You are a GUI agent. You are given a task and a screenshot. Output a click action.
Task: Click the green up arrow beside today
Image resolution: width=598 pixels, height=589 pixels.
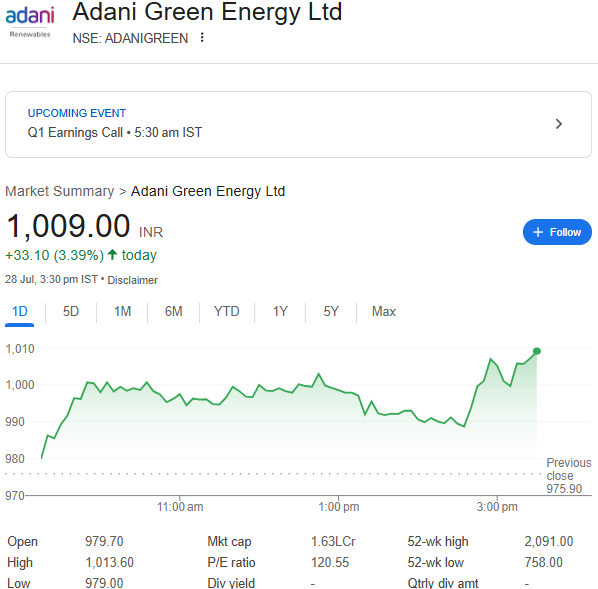pos(112,254)
